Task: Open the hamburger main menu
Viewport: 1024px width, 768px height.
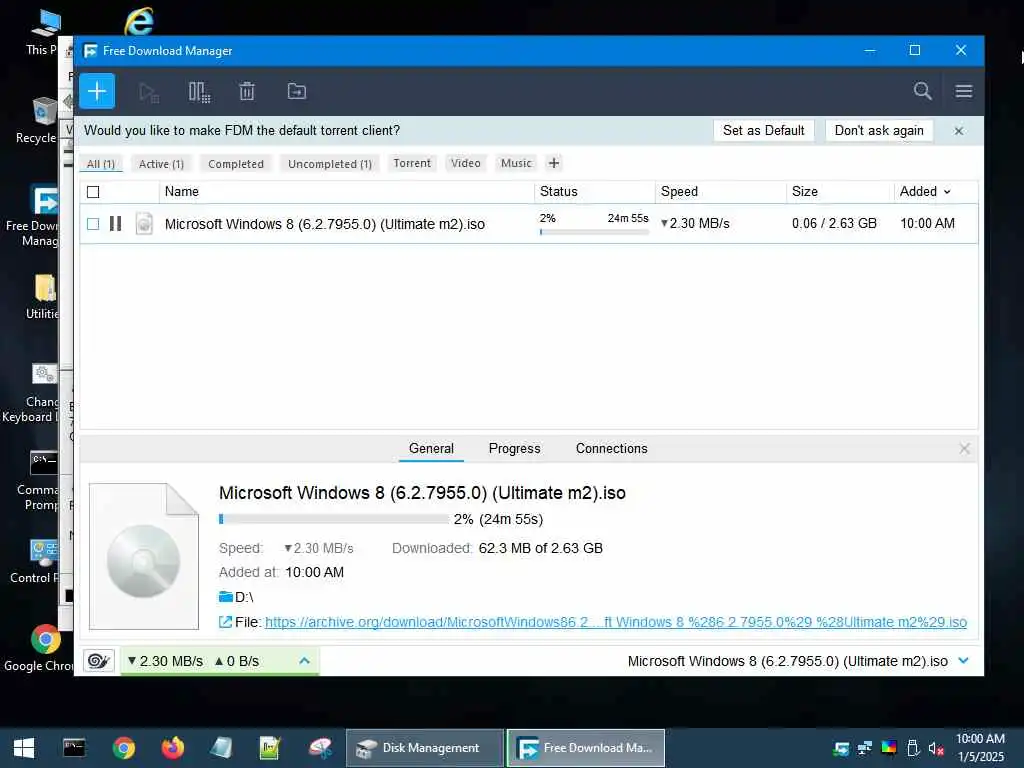Action: [964, 91]
